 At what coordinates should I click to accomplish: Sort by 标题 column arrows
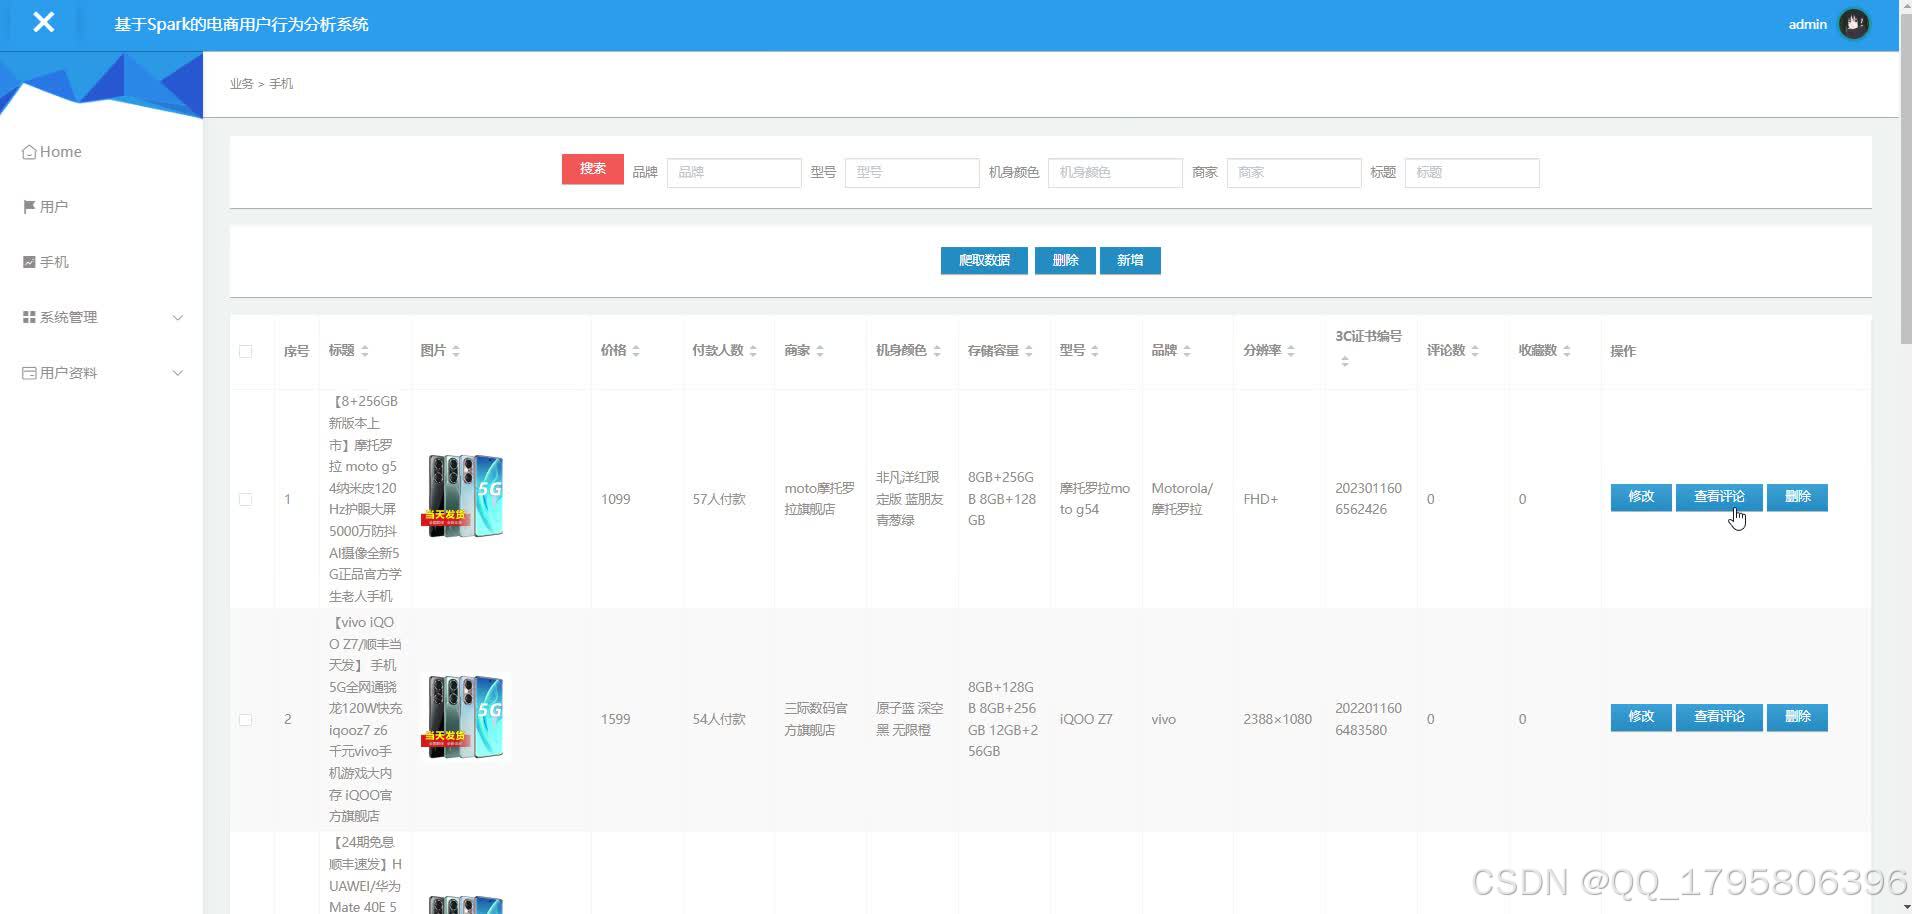pos(365,351)
